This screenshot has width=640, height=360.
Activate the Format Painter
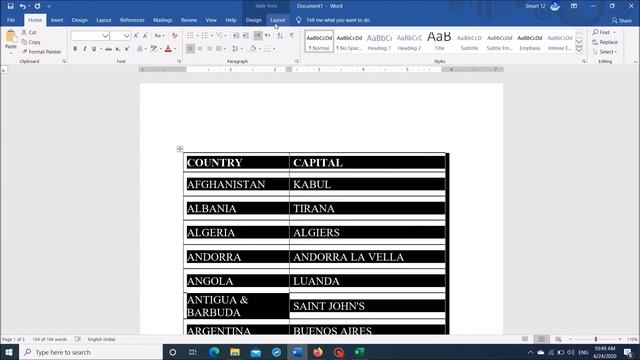coord(41,52)
